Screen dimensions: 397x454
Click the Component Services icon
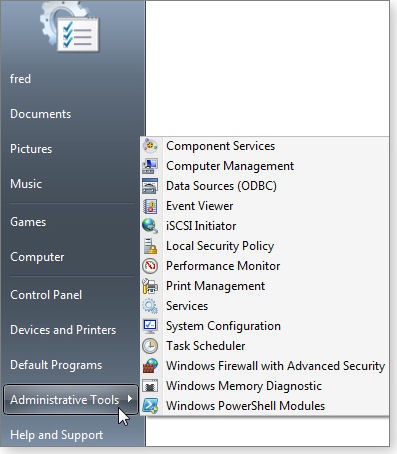pyautogui.click(x=150, y=146)
